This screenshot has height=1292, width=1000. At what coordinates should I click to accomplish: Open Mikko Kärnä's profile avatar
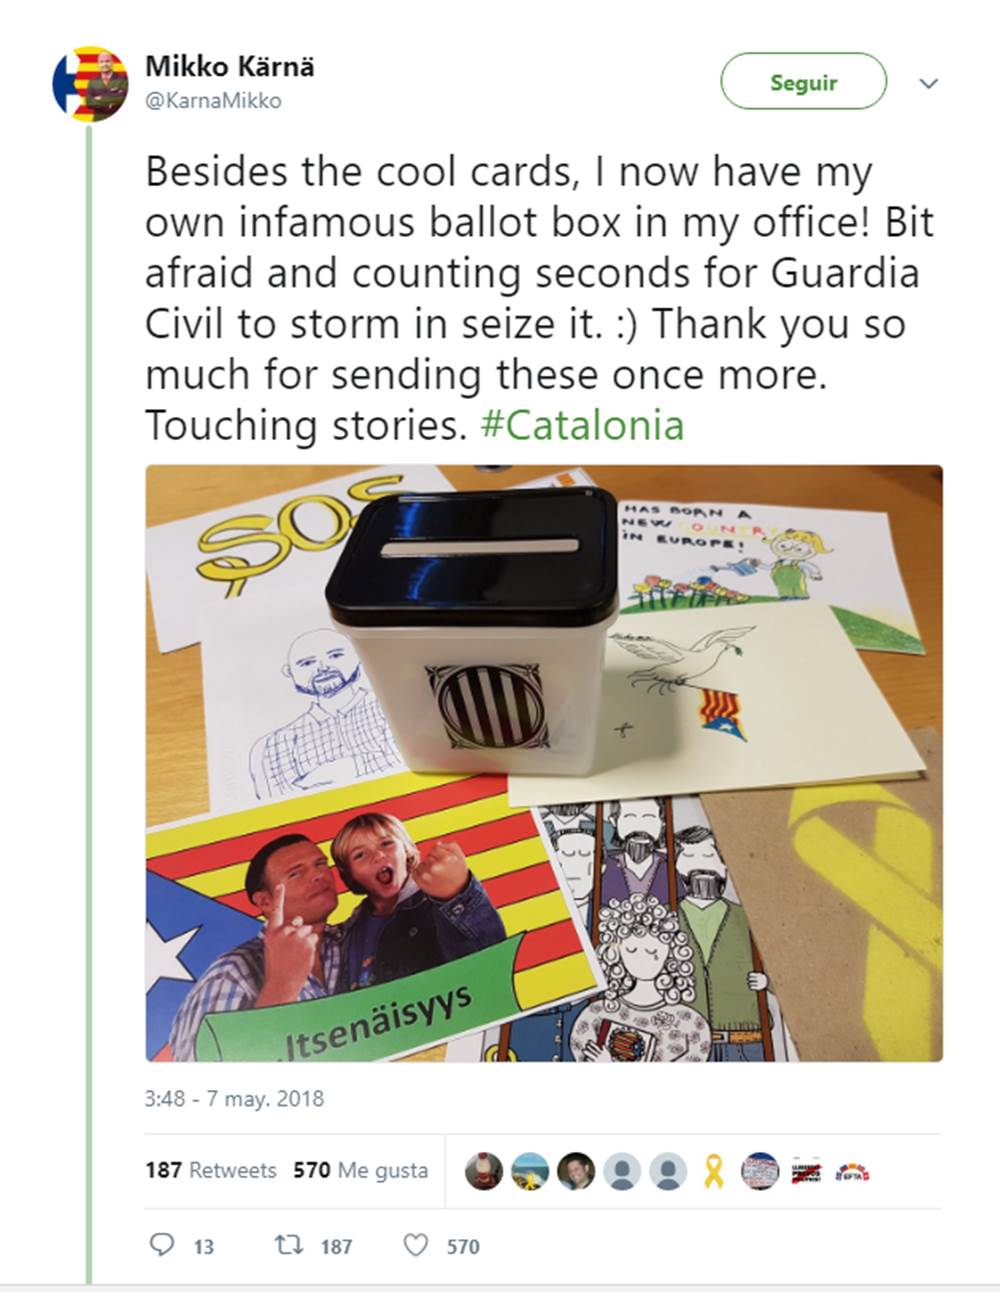click(x=90, y=83)
